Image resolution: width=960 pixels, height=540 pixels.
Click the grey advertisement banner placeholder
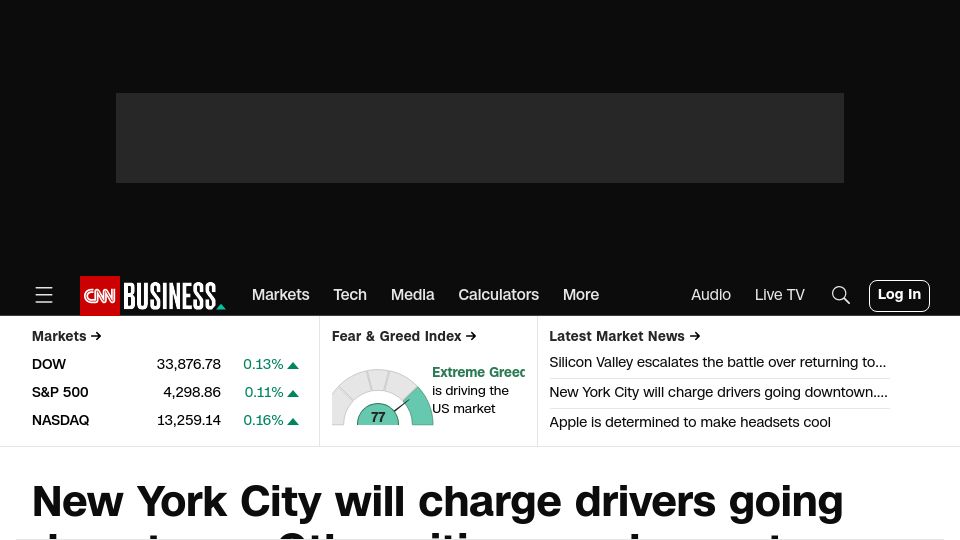click(480, 138)
